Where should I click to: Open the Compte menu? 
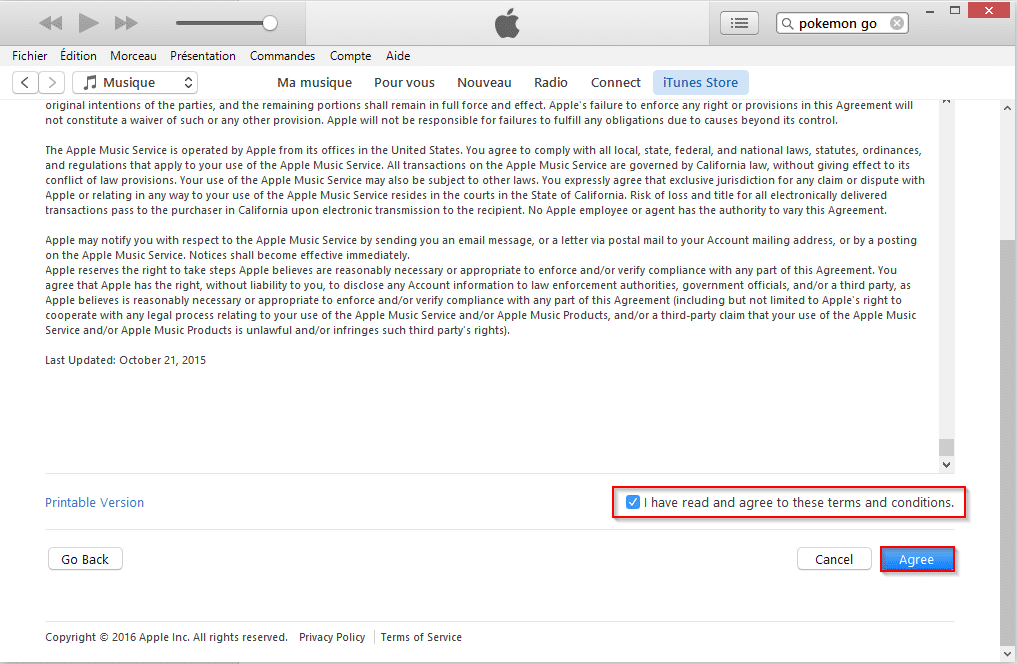(x=350, y=56)
